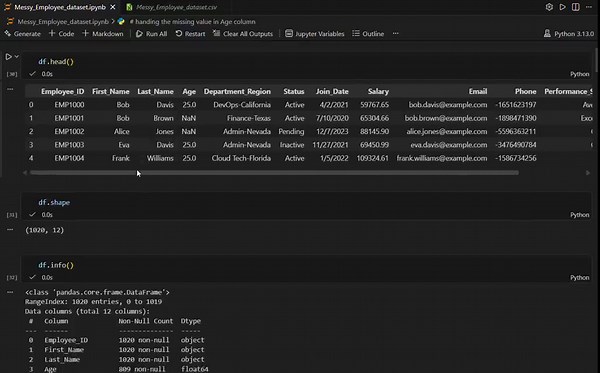Click the Finance-Texas cell
600x373 pixels.
coord(249,118)
